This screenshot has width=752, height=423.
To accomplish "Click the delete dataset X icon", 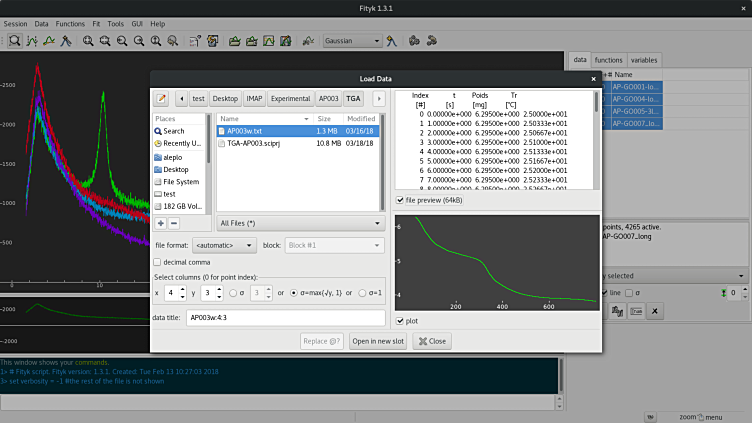I will [655, 312].
